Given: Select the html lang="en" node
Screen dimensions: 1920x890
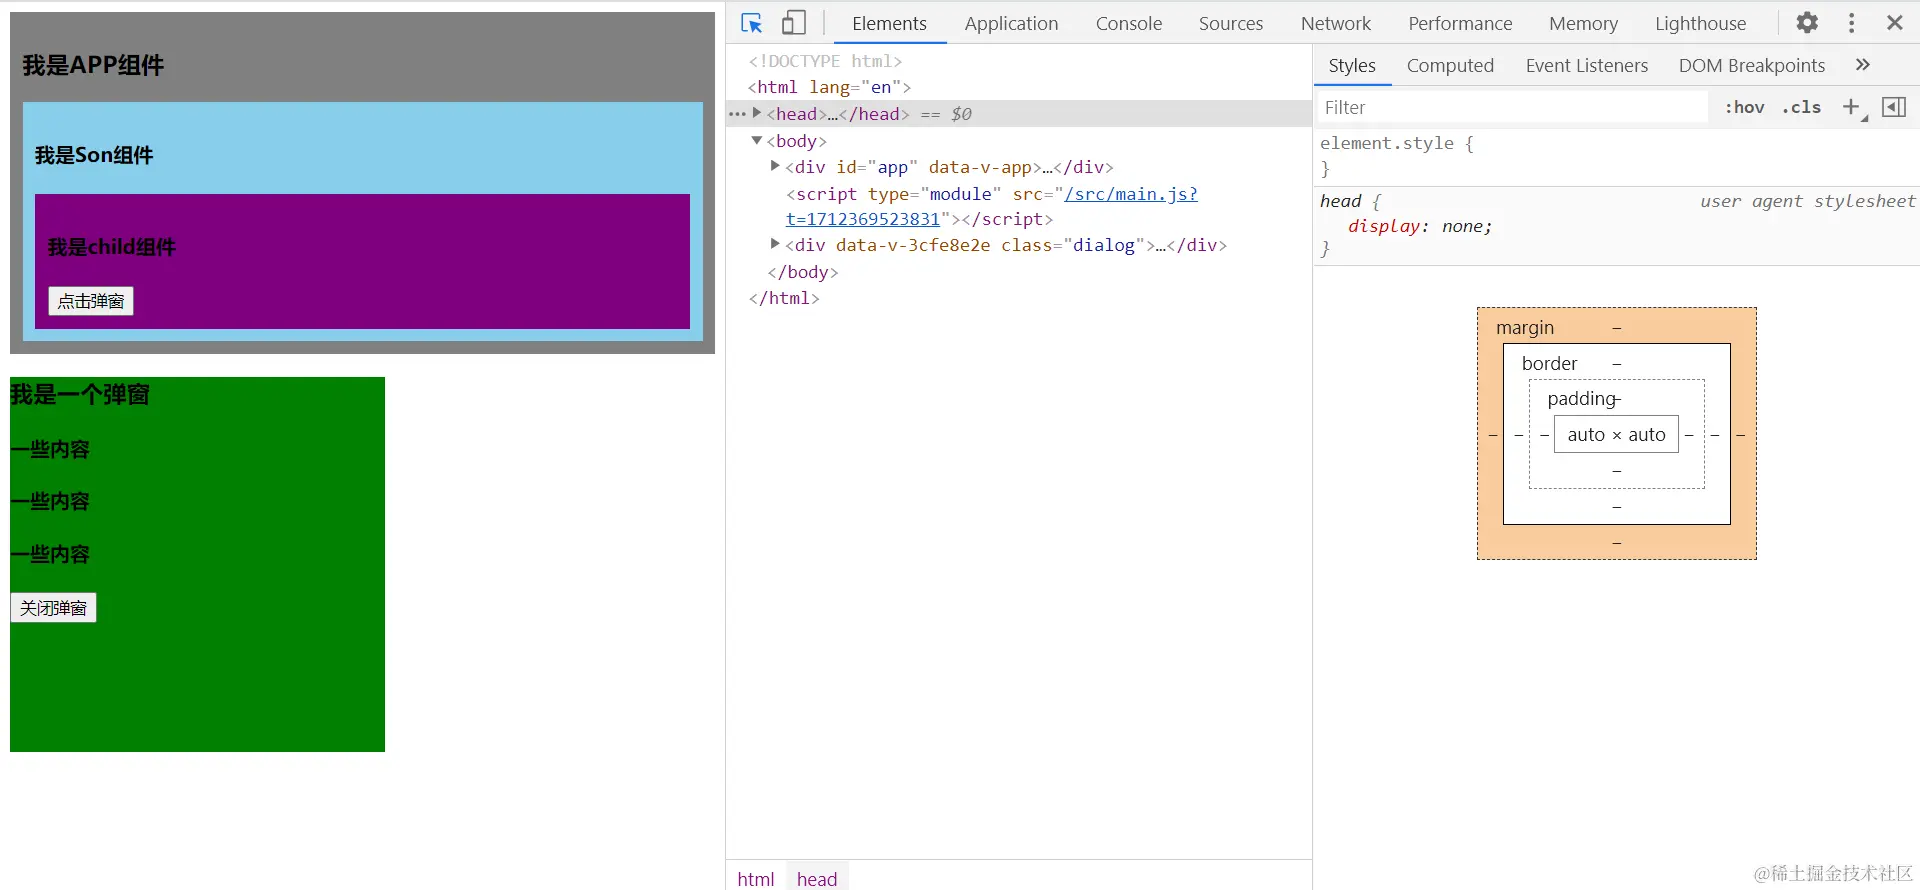Looking at the screenshot, I should tap(829, 87).
